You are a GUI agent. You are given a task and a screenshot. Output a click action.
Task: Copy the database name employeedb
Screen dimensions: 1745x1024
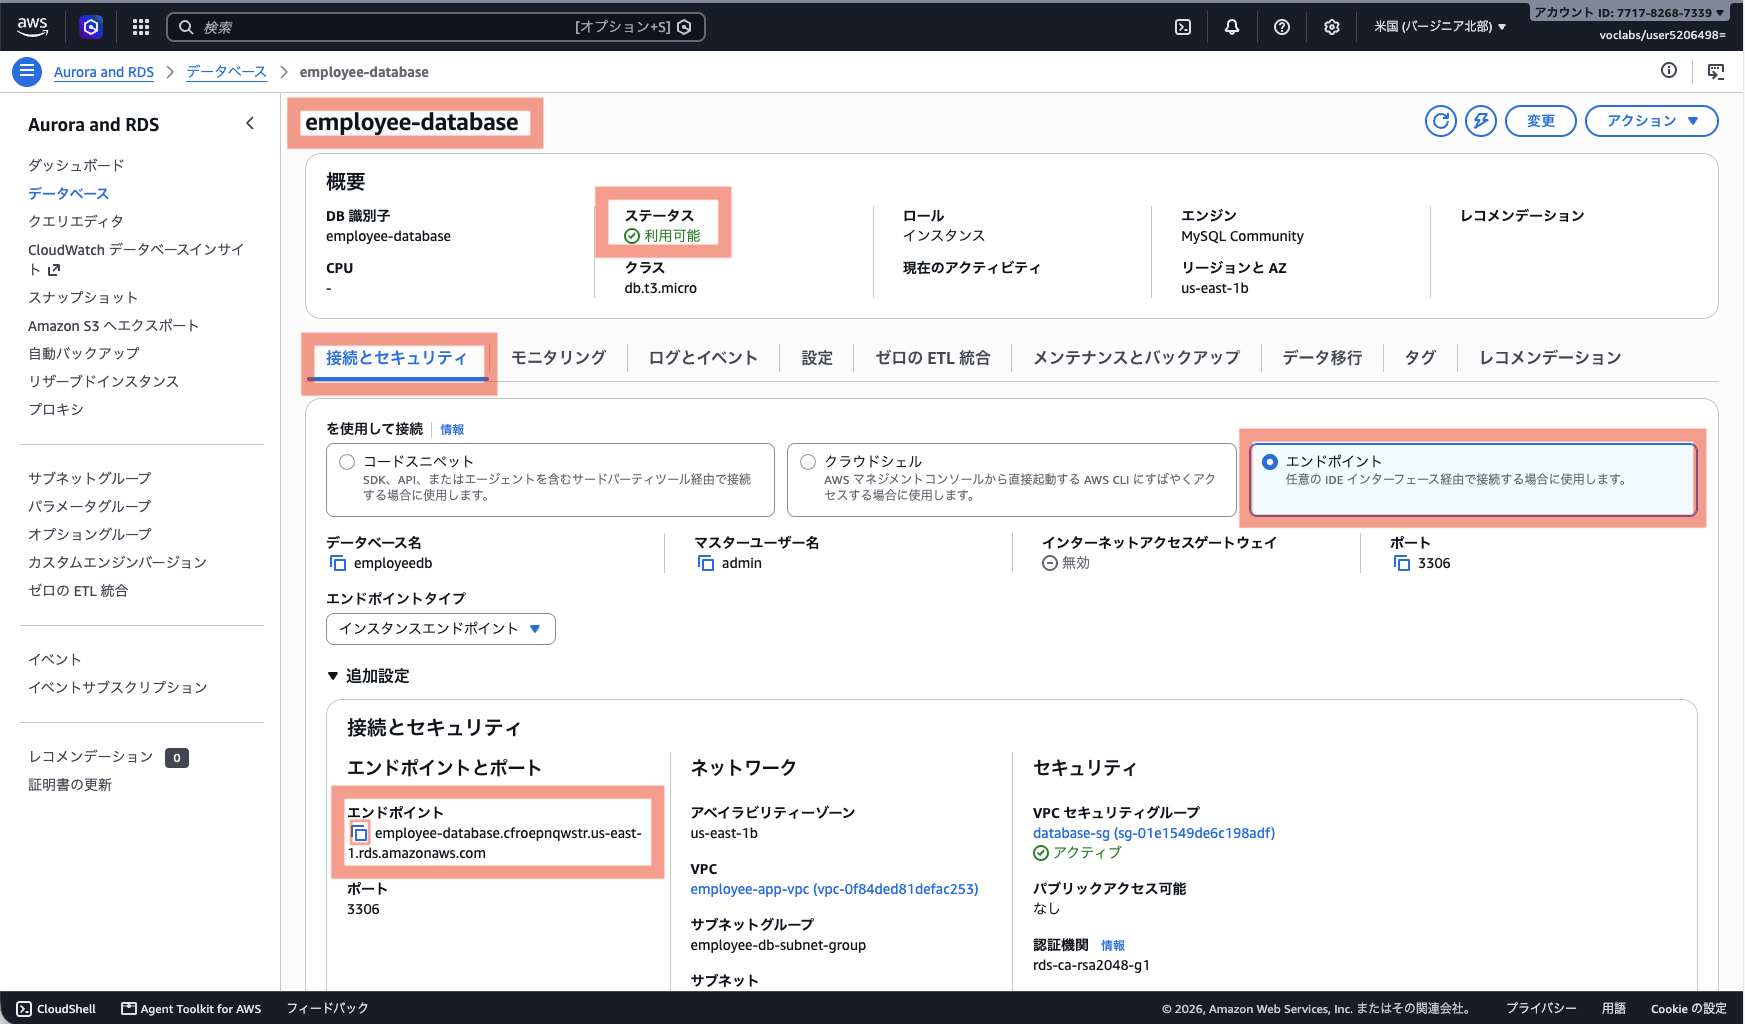pyautogui.click(x=338, y=563)
